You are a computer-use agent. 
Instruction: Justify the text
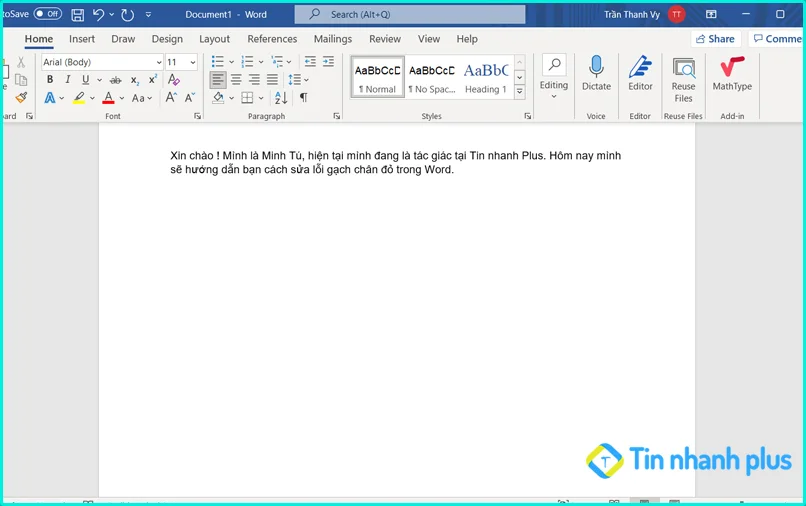pos(272,80)
